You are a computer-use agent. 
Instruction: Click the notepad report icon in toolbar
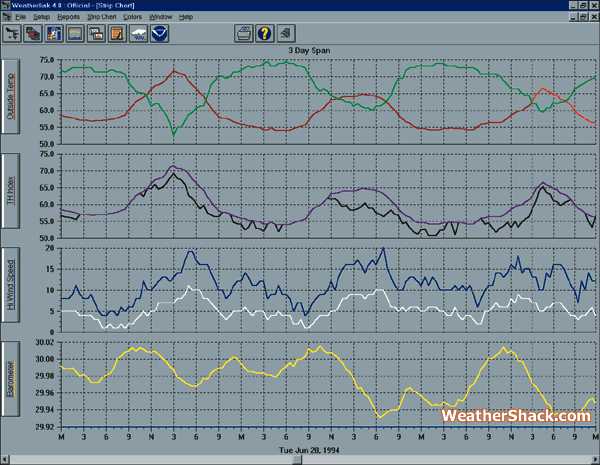[118, 35]
